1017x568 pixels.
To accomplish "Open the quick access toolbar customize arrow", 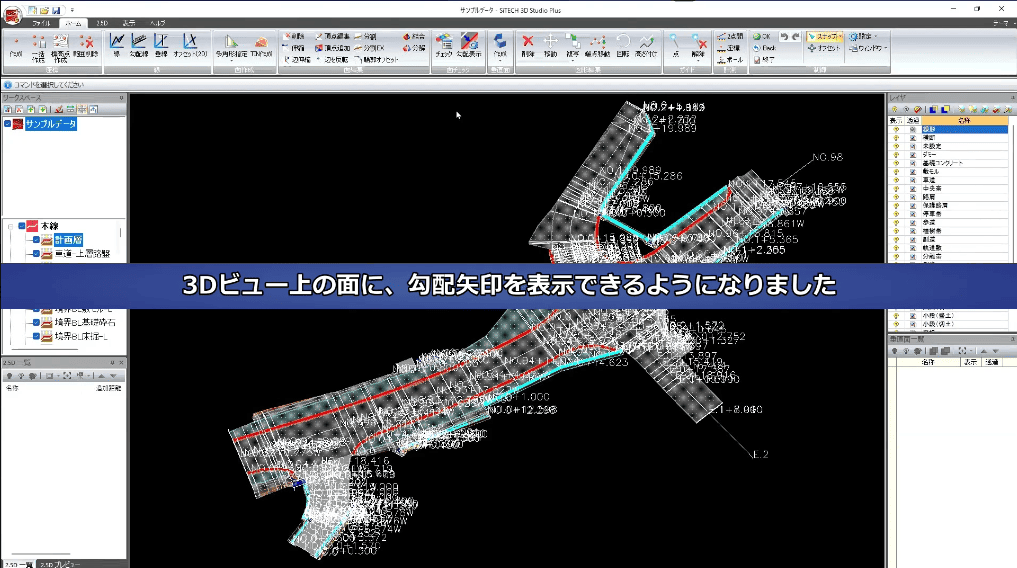I will (72, 10).
